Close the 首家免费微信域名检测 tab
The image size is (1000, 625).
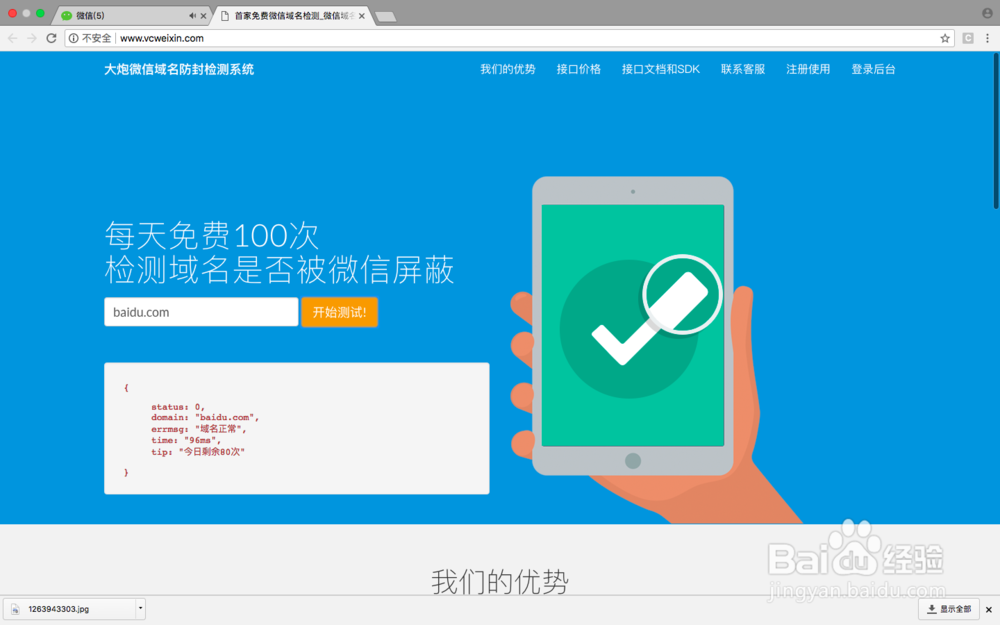tap(362, 16)
